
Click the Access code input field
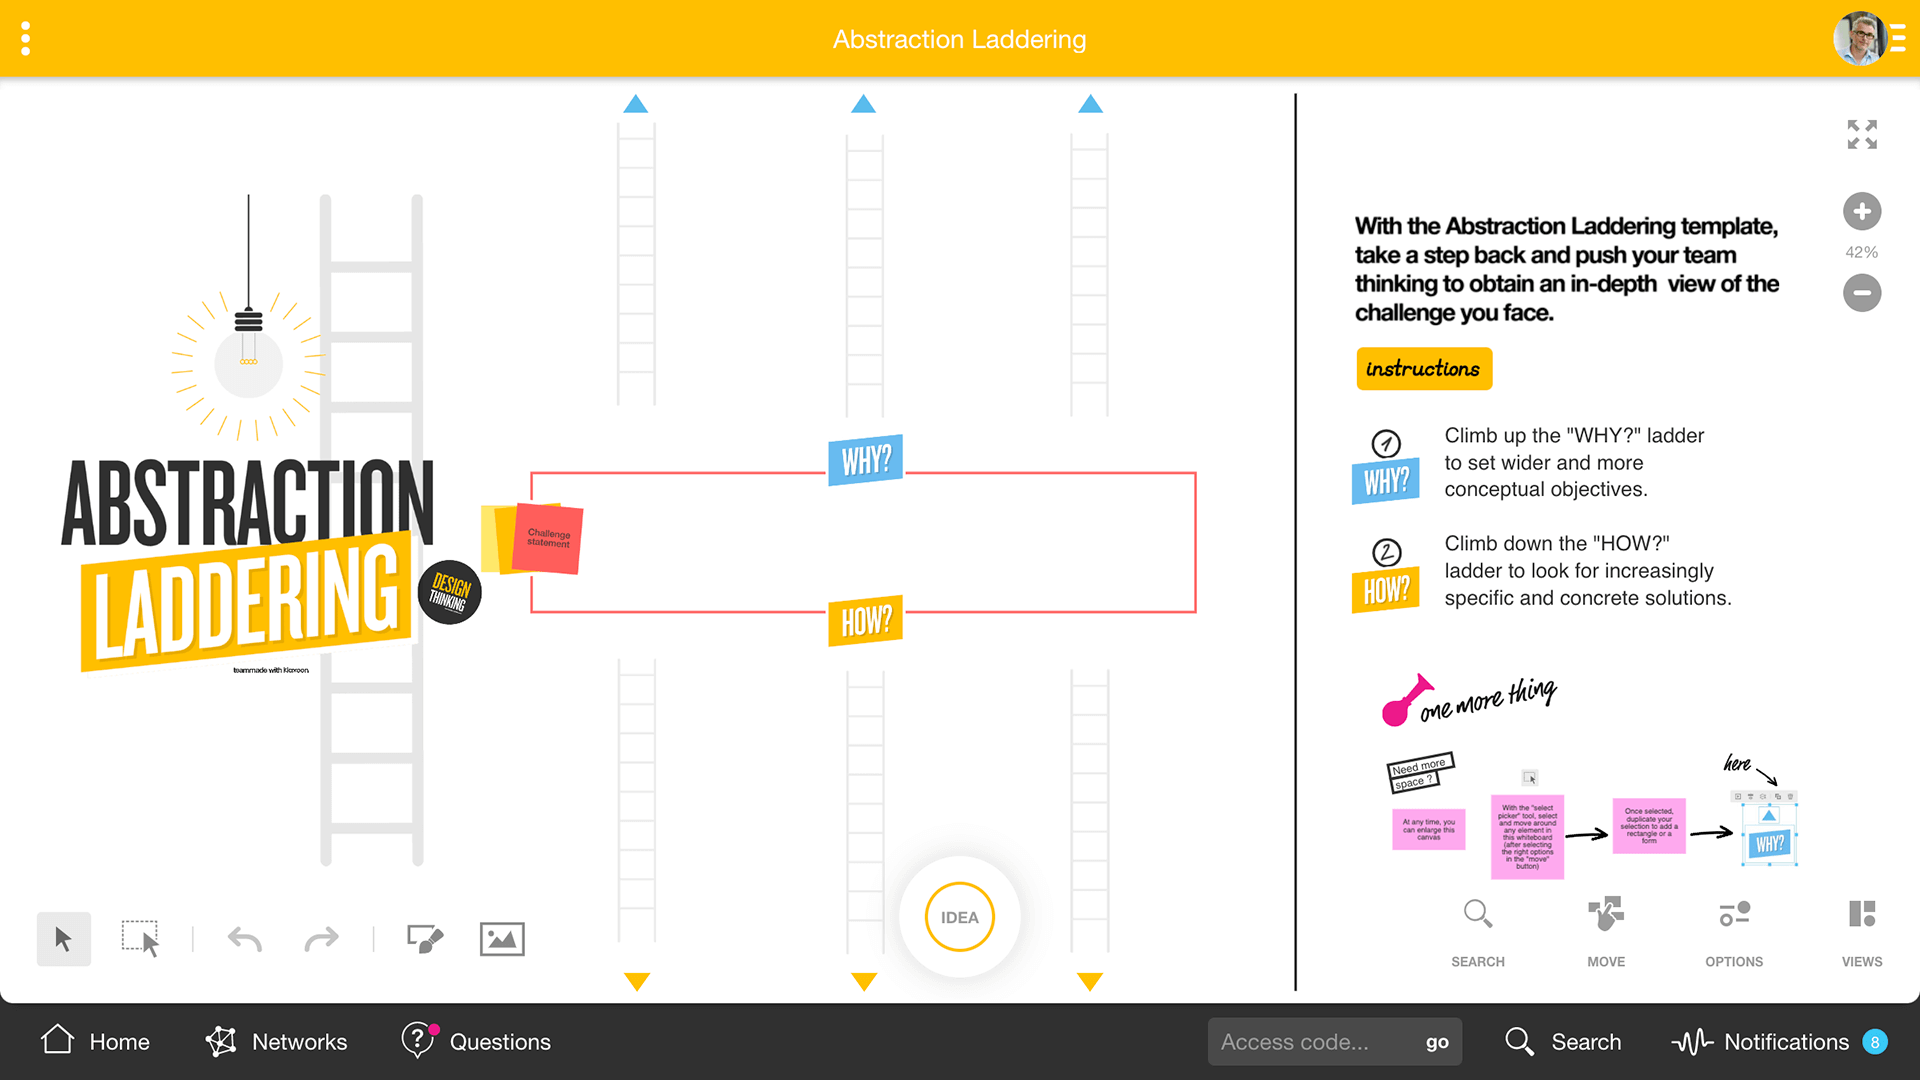click(1310, 1041)
